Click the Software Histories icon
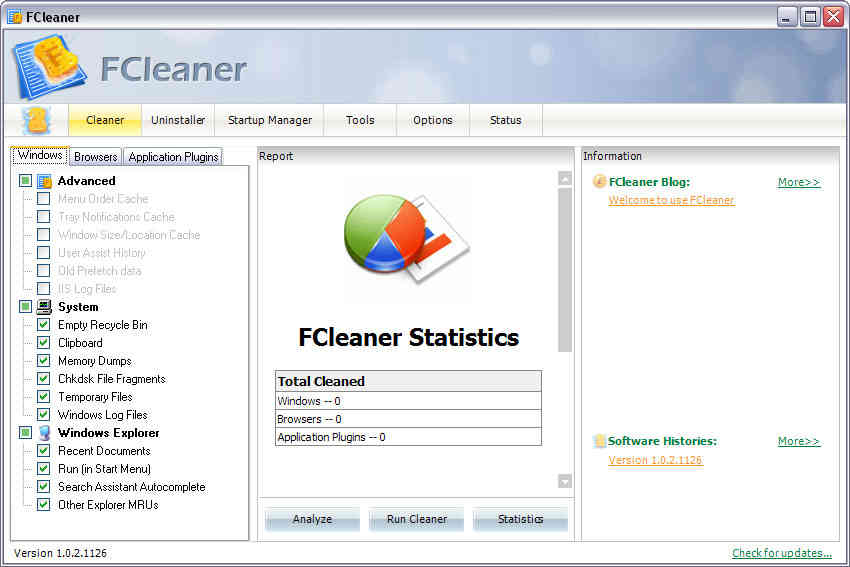Screen dimensions: 850x567 [x=599, y=441]
